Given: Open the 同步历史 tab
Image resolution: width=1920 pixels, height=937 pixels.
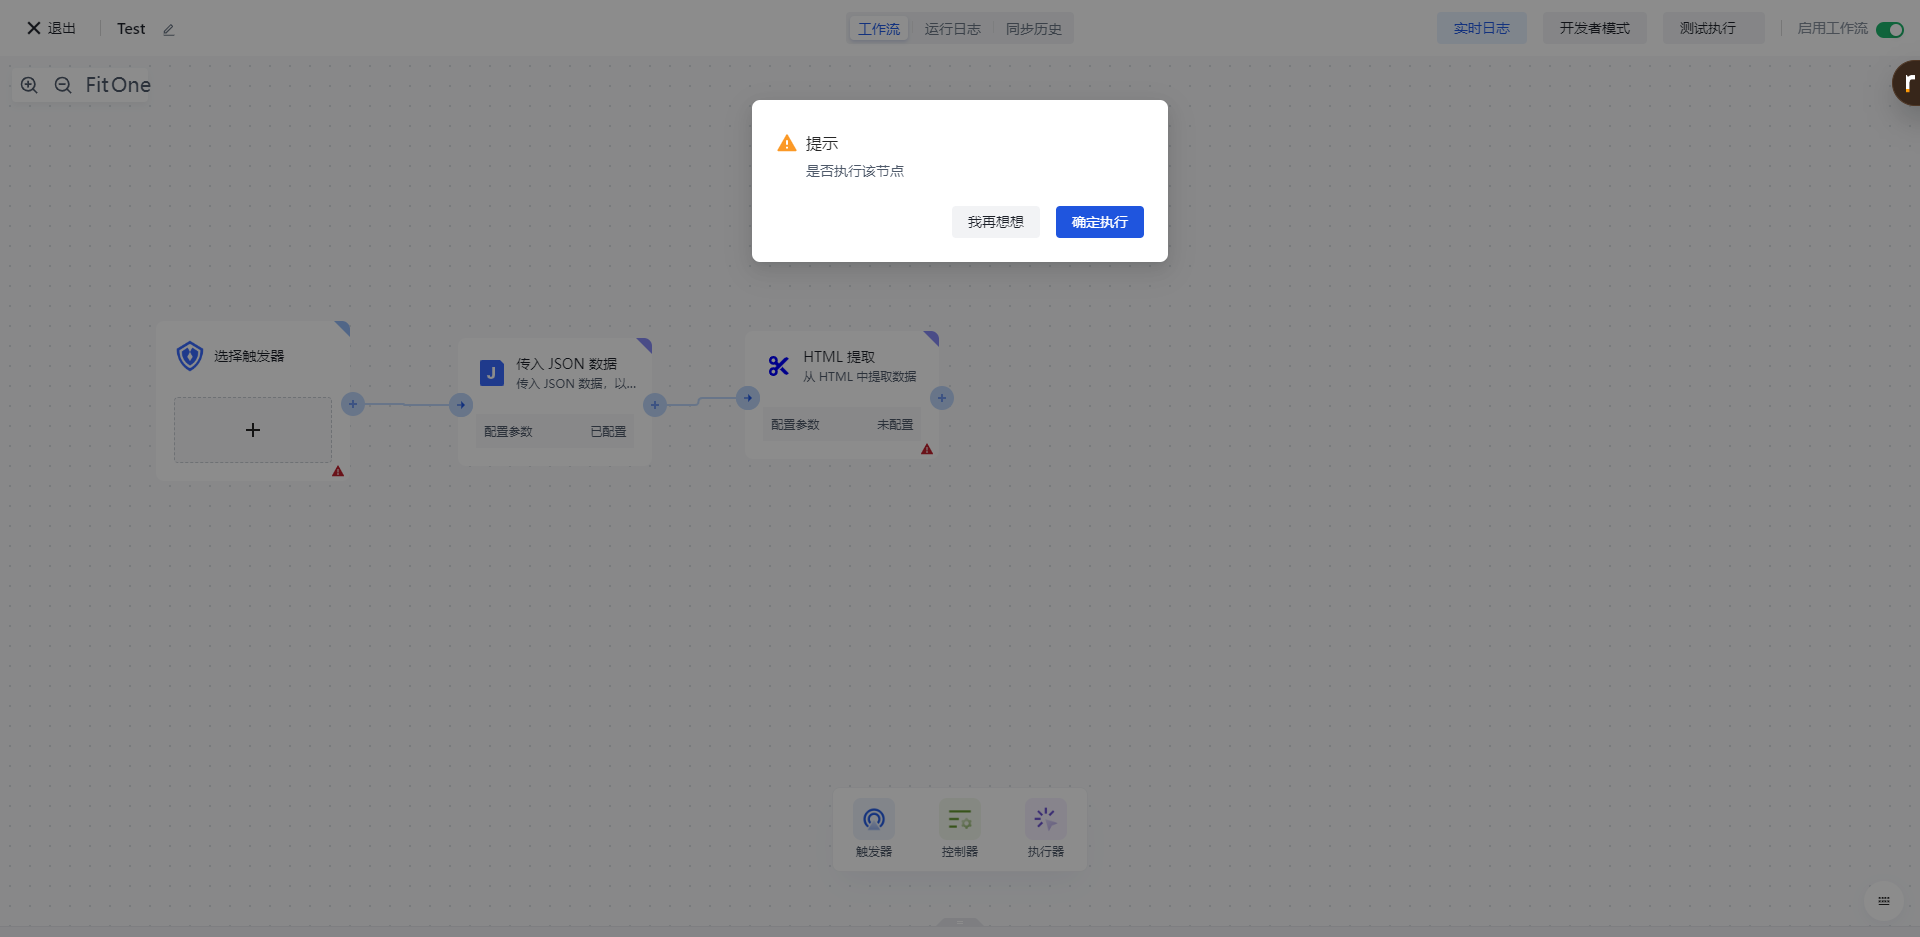Looking at the screenshot, I should tap(1033, 29).
